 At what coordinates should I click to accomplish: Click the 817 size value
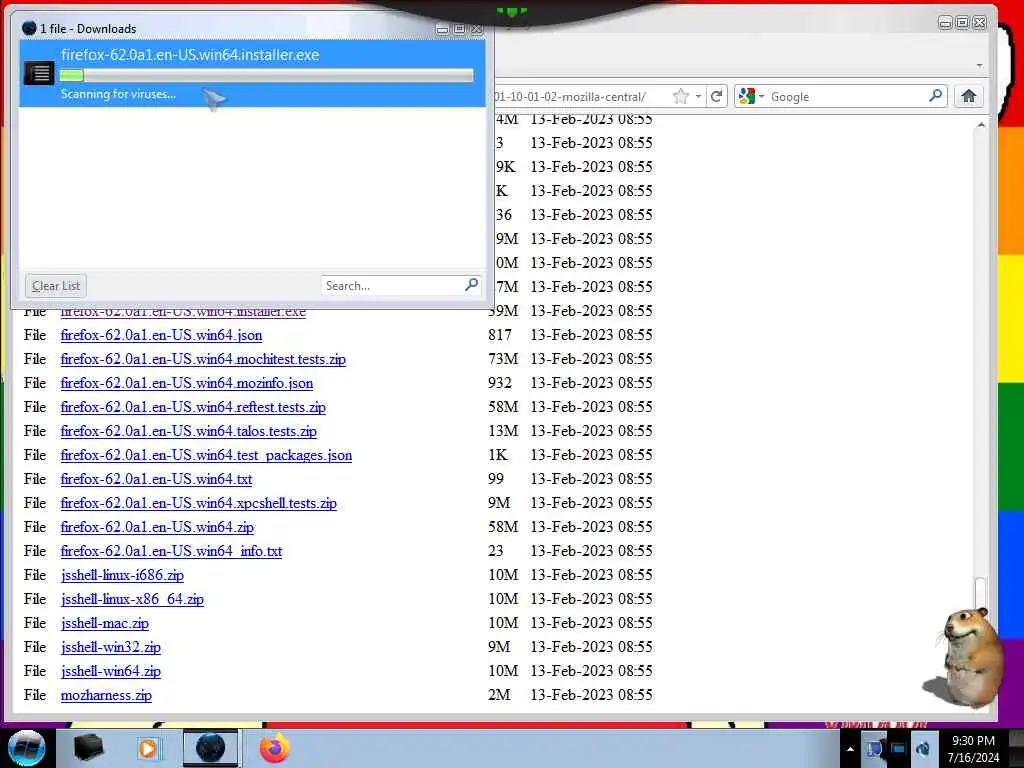(500, 335)
